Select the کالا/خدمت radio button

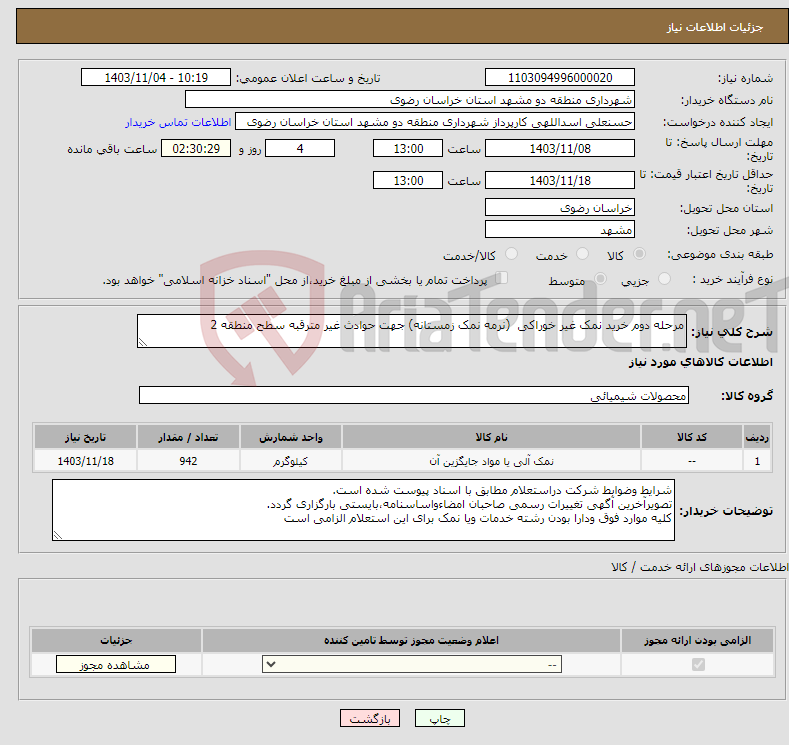(511, 254)
